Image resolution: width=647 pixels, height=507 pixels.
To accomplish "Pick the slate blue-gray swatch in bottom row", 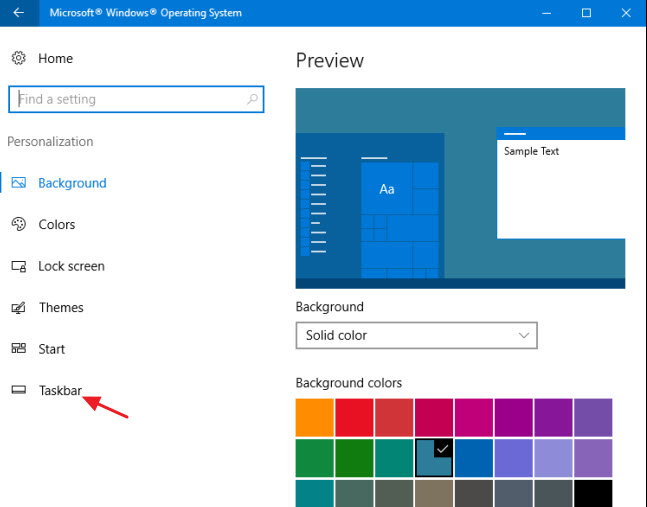I will pyautogui.click(x=514, y=493).
